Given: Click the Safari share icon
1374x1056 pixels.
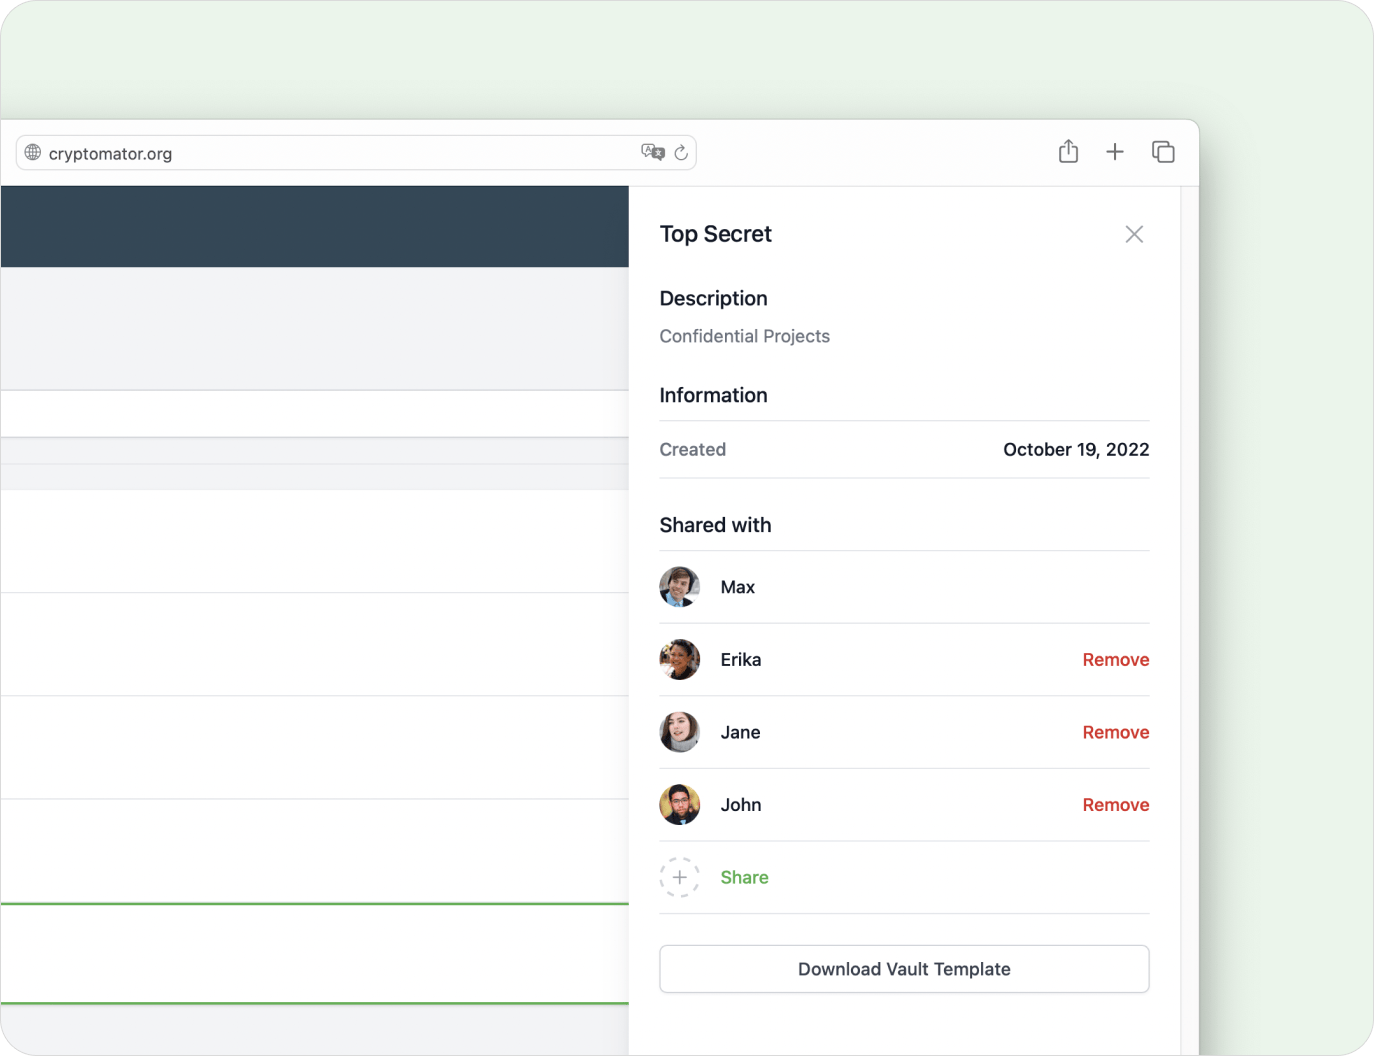Looking at the screenshot, I should [1068, 151].
